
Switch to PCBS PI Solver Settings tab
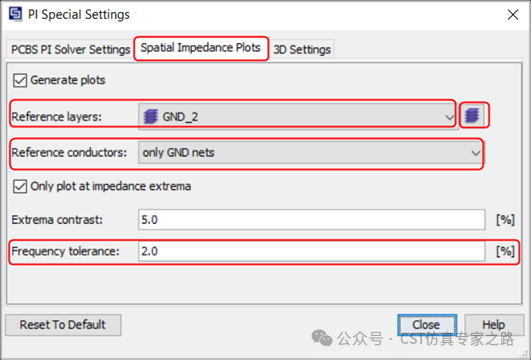point(70,49)
